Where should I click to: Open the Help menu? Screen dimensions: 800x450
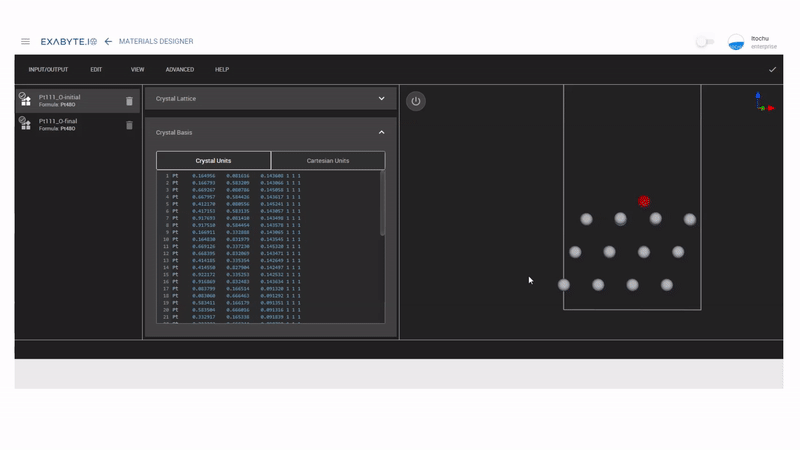pyautogui.click(x=222, y=69)
